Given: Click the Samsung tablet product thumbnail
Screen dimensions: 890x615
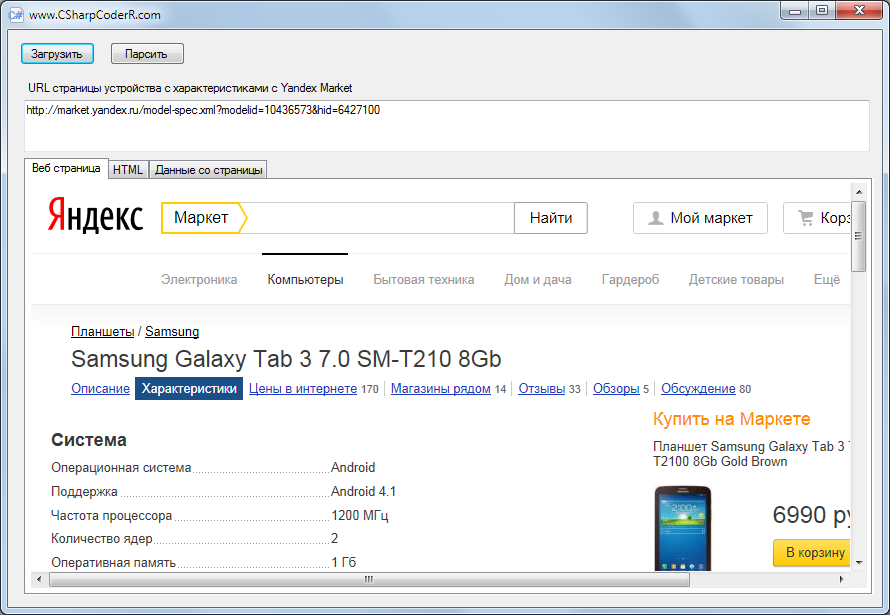Looking at the screenshot, I should [x=682, y=528].
